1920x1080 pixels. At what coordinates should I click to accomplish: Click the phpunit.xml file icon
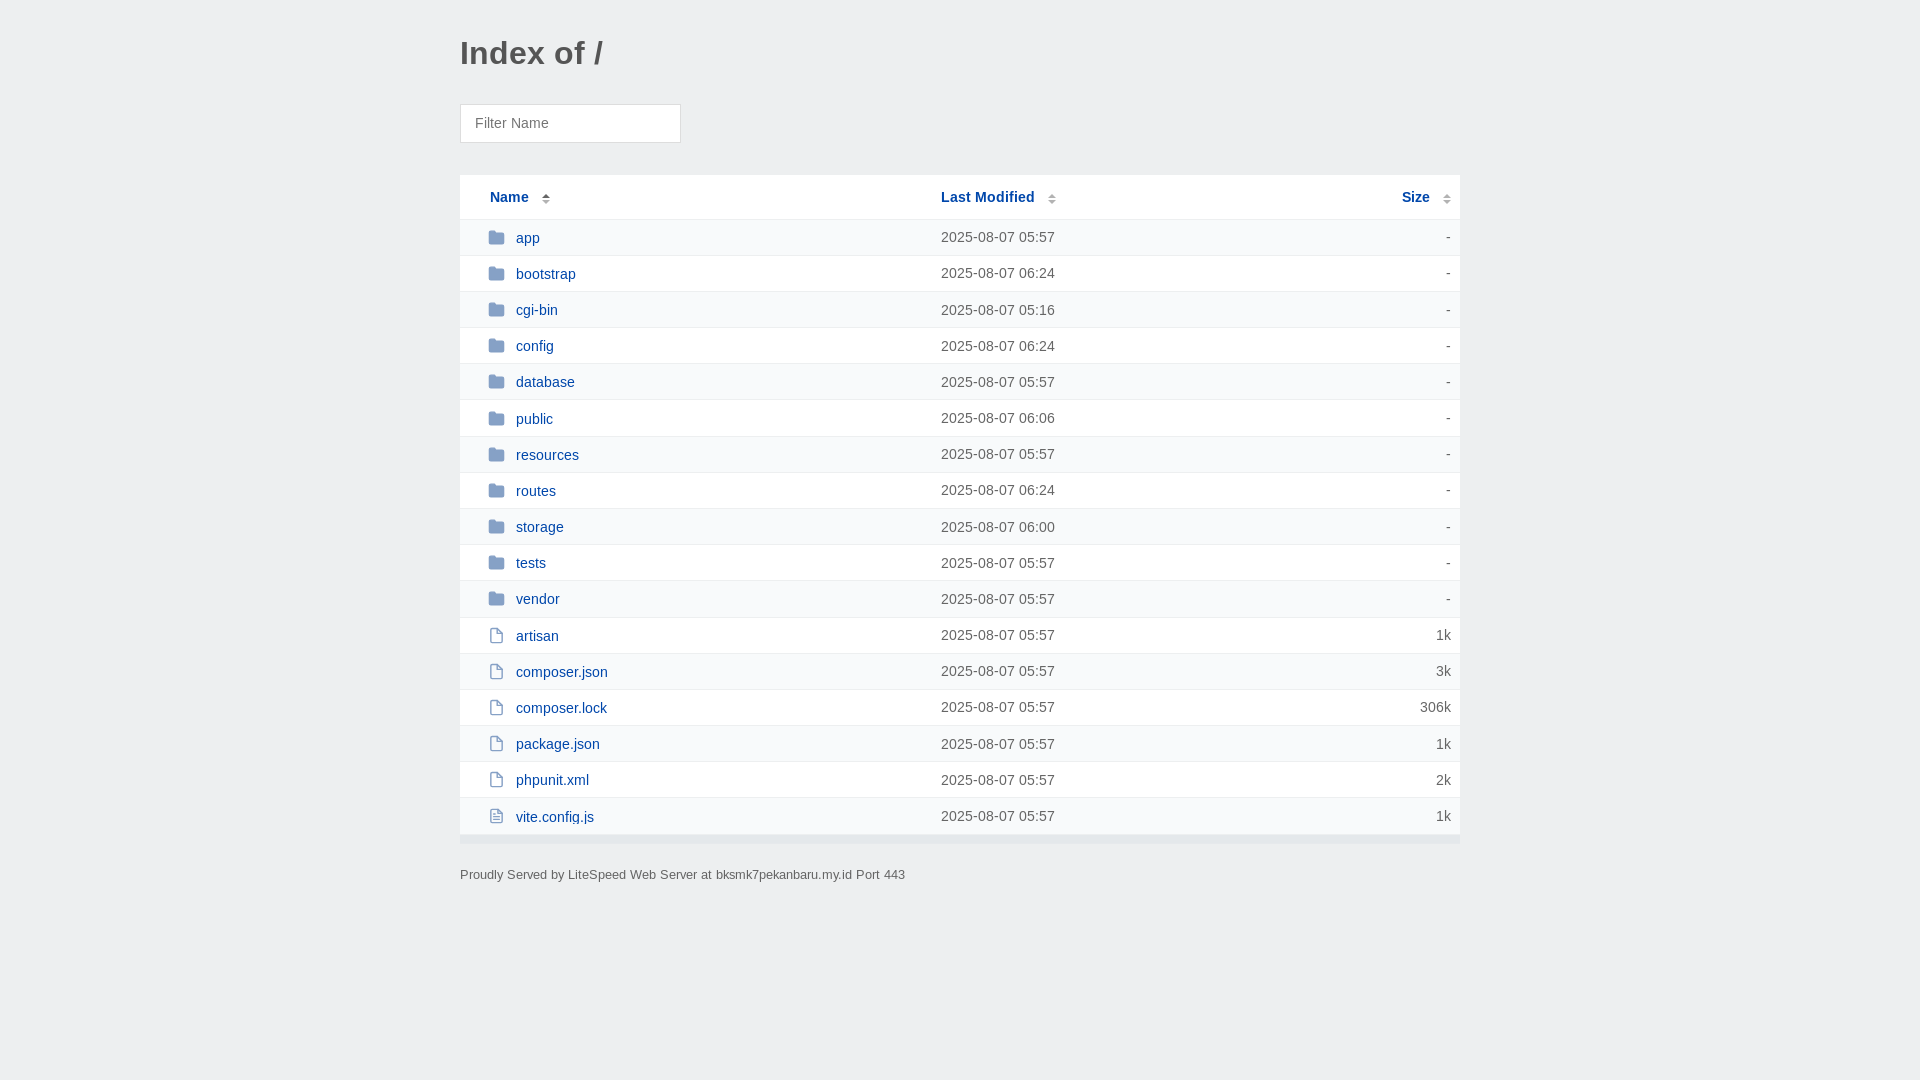pyautogui.click(x=496, y=780)
